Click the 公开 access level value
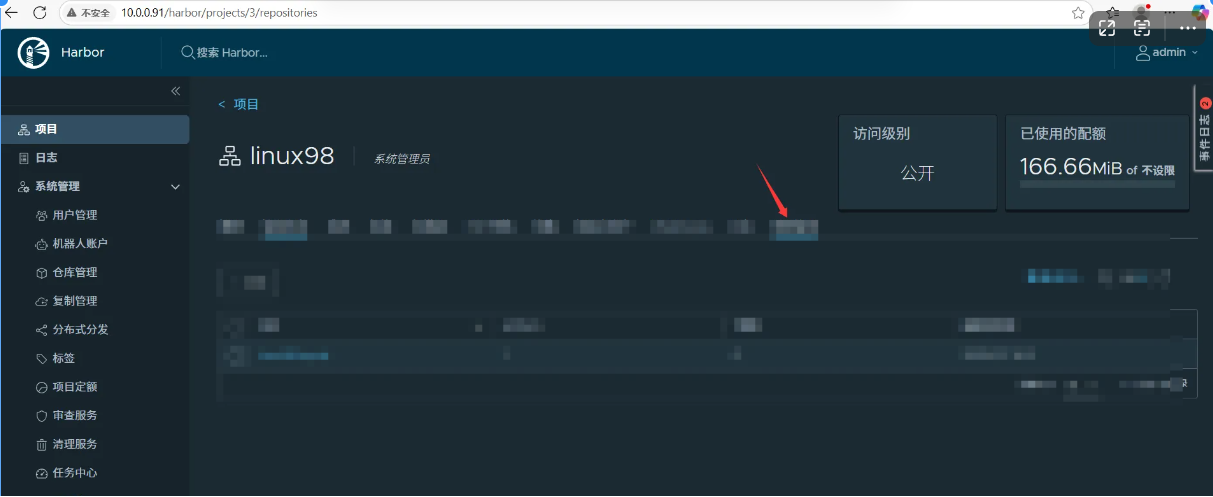The image size is (1213, 497). (x=917, y=173)
